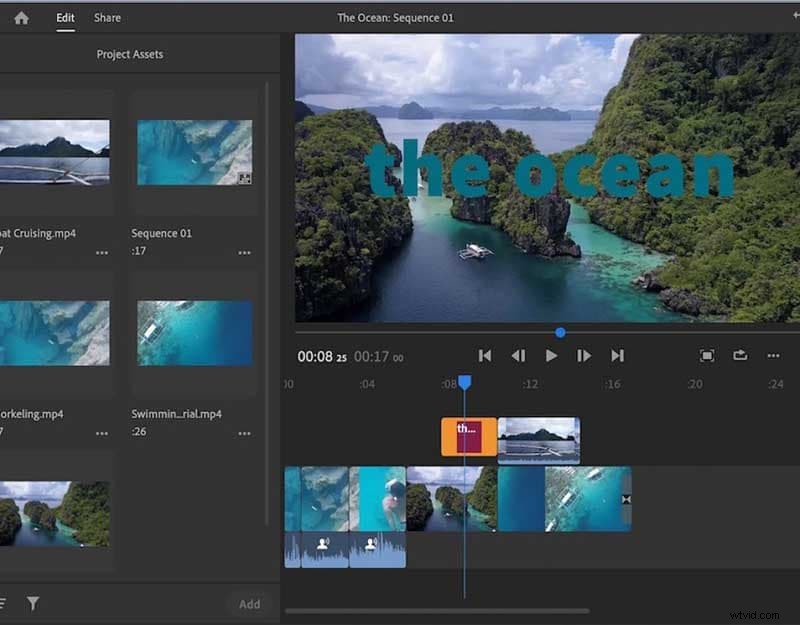The image size is (800, 625).
Task: Jump to sequence start using skip-to-start icon
Action: click(486, 355)
